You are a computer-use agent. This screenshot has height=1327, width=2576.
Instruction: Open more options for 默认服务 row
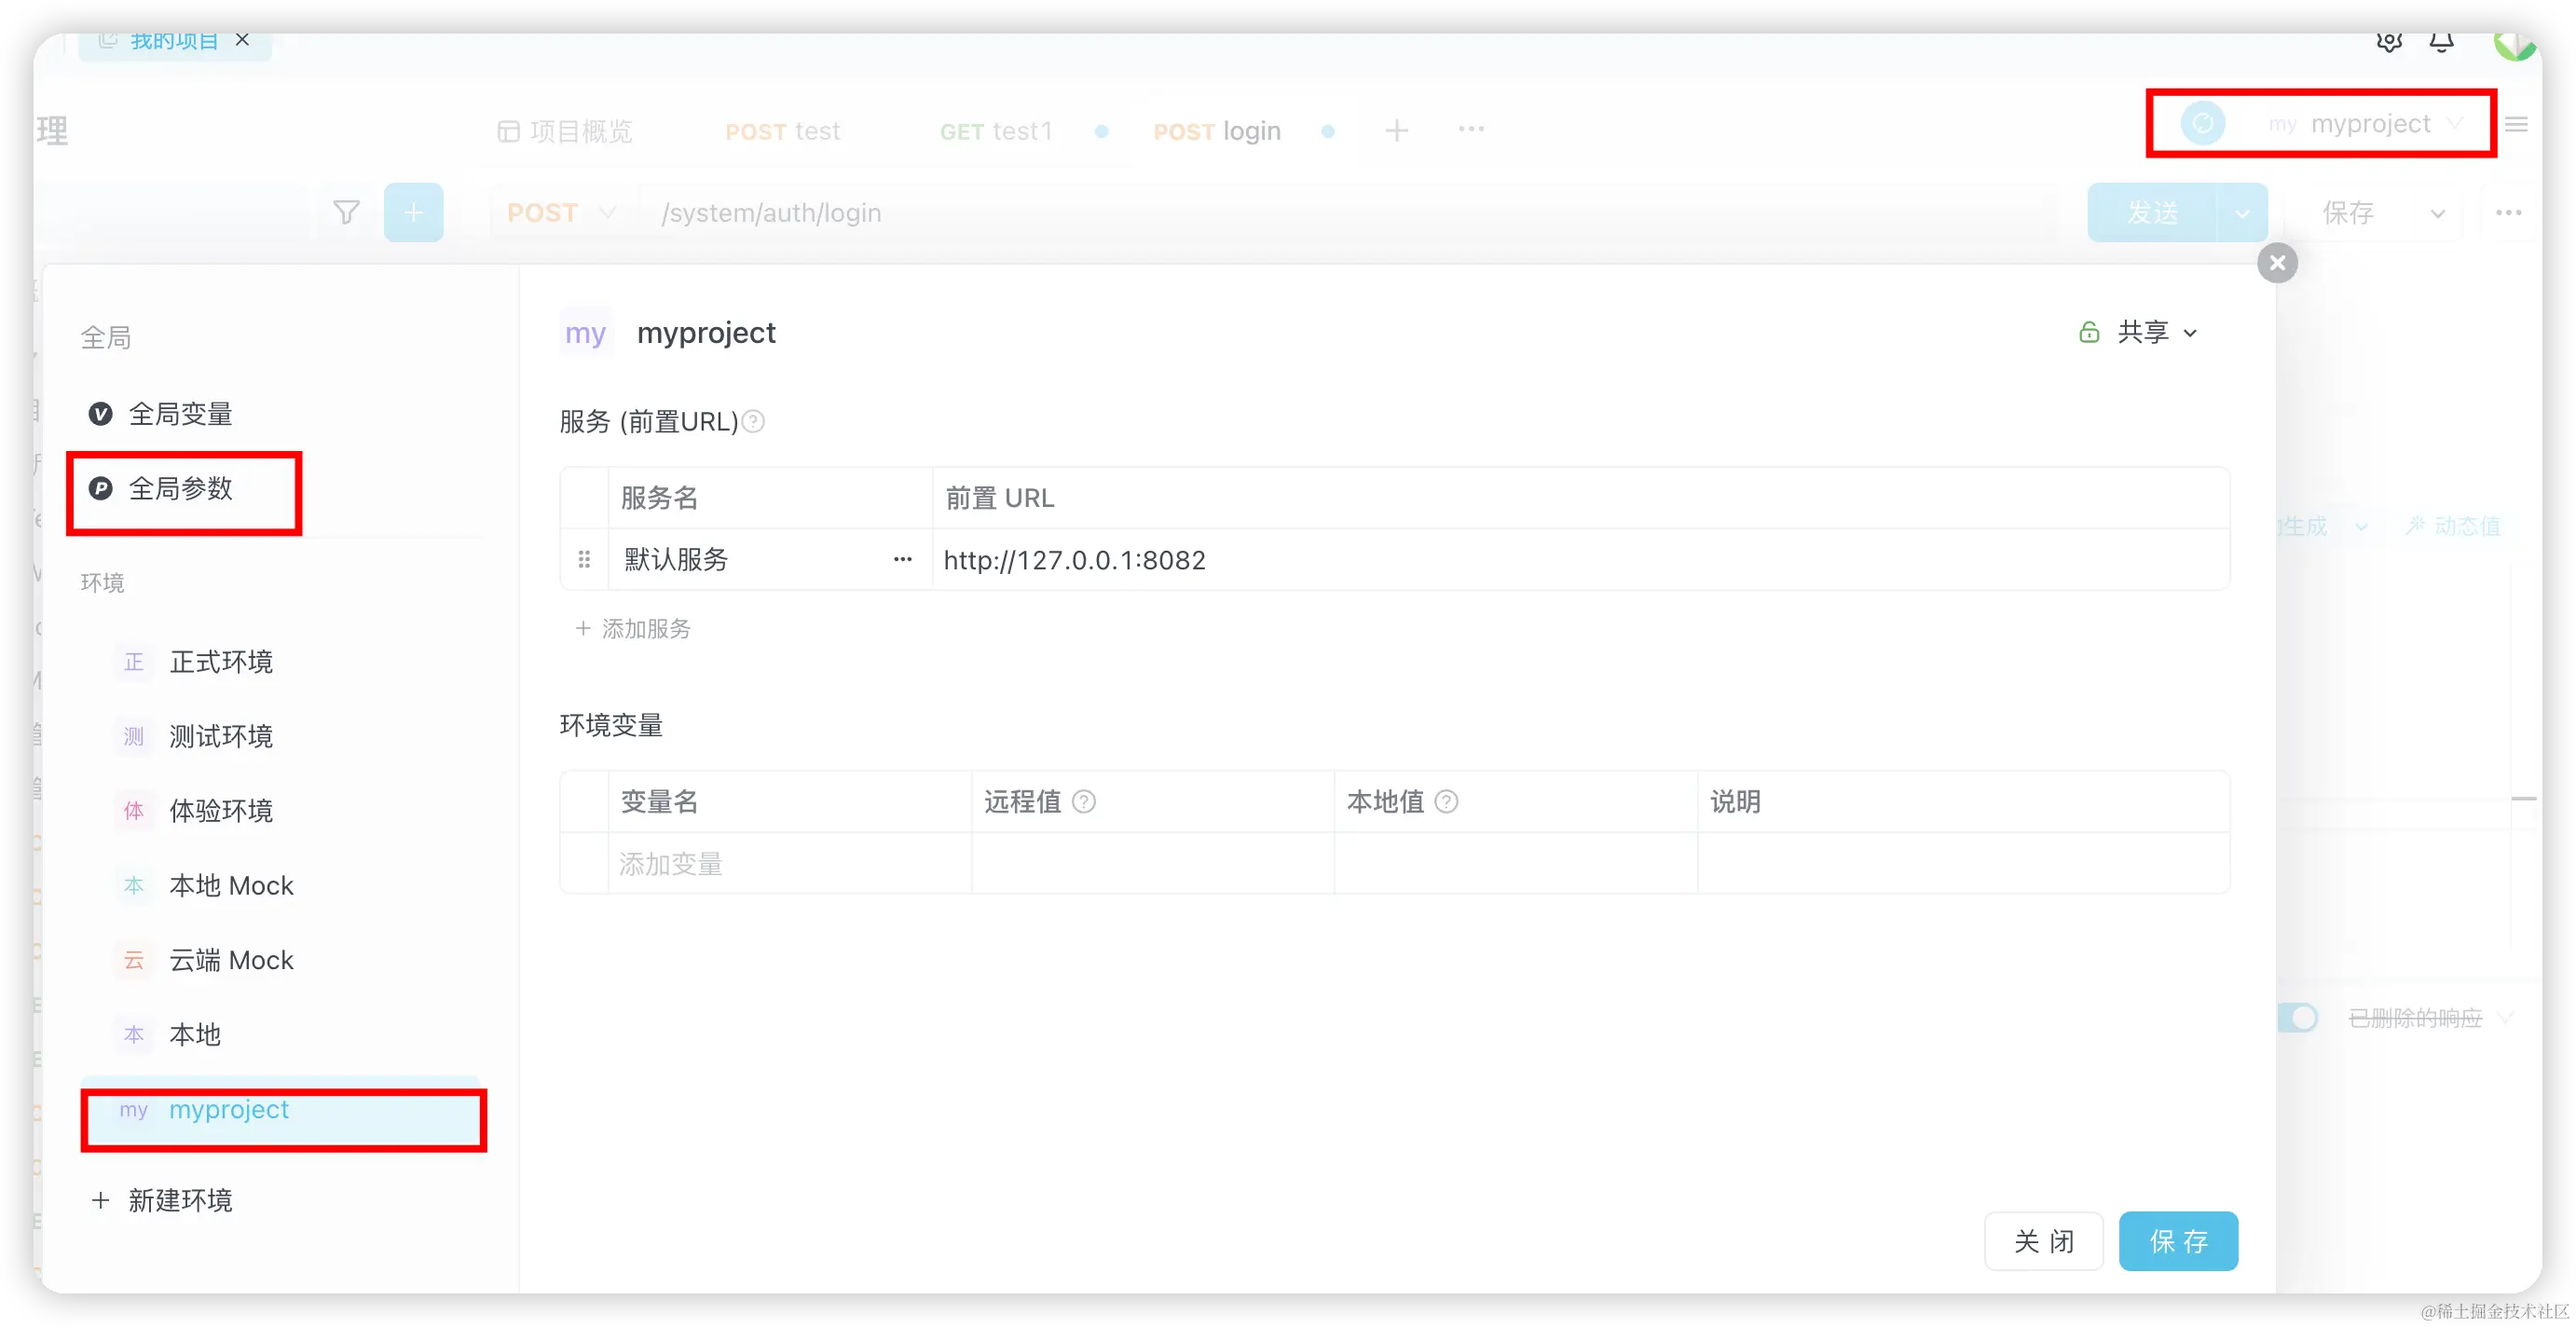(x=902, y=559)
